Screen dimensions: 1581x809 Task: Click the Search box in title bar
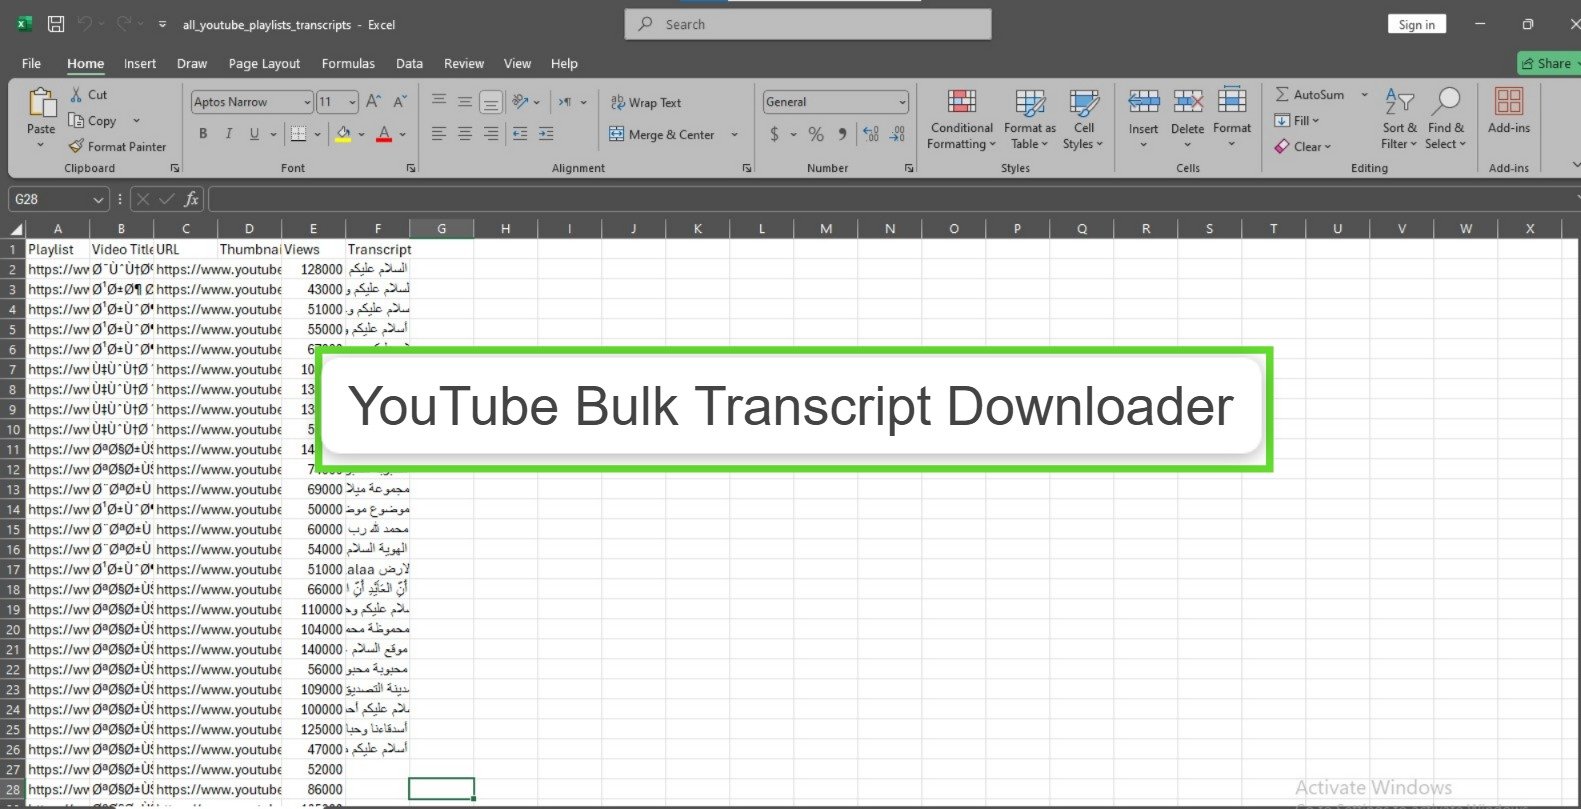point(808,24)
